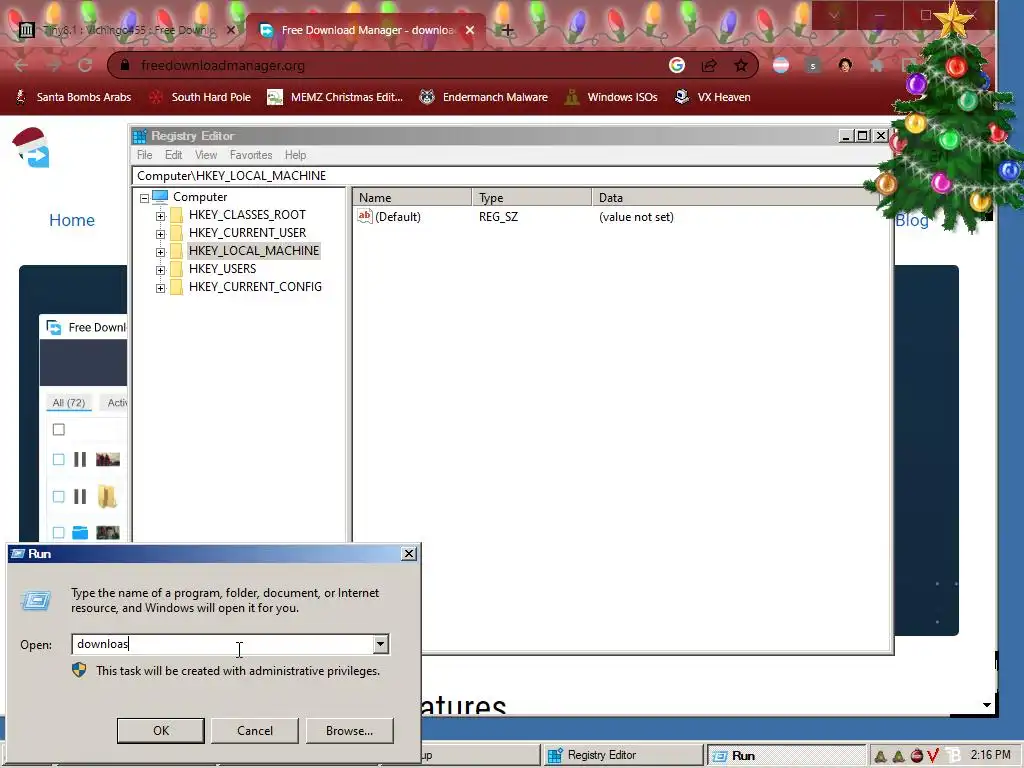This screenshot has height=768, width=1024.
Task: Click OK in the Run dialog
Action: pyautogui.click(x=161, y=731)
